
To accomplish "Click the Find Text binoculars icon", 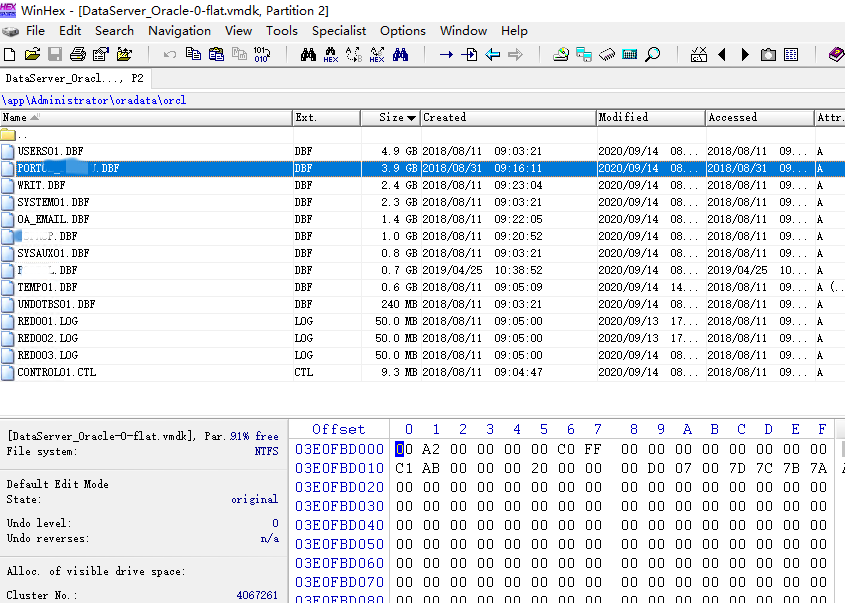I will click(x=308, y=54).
